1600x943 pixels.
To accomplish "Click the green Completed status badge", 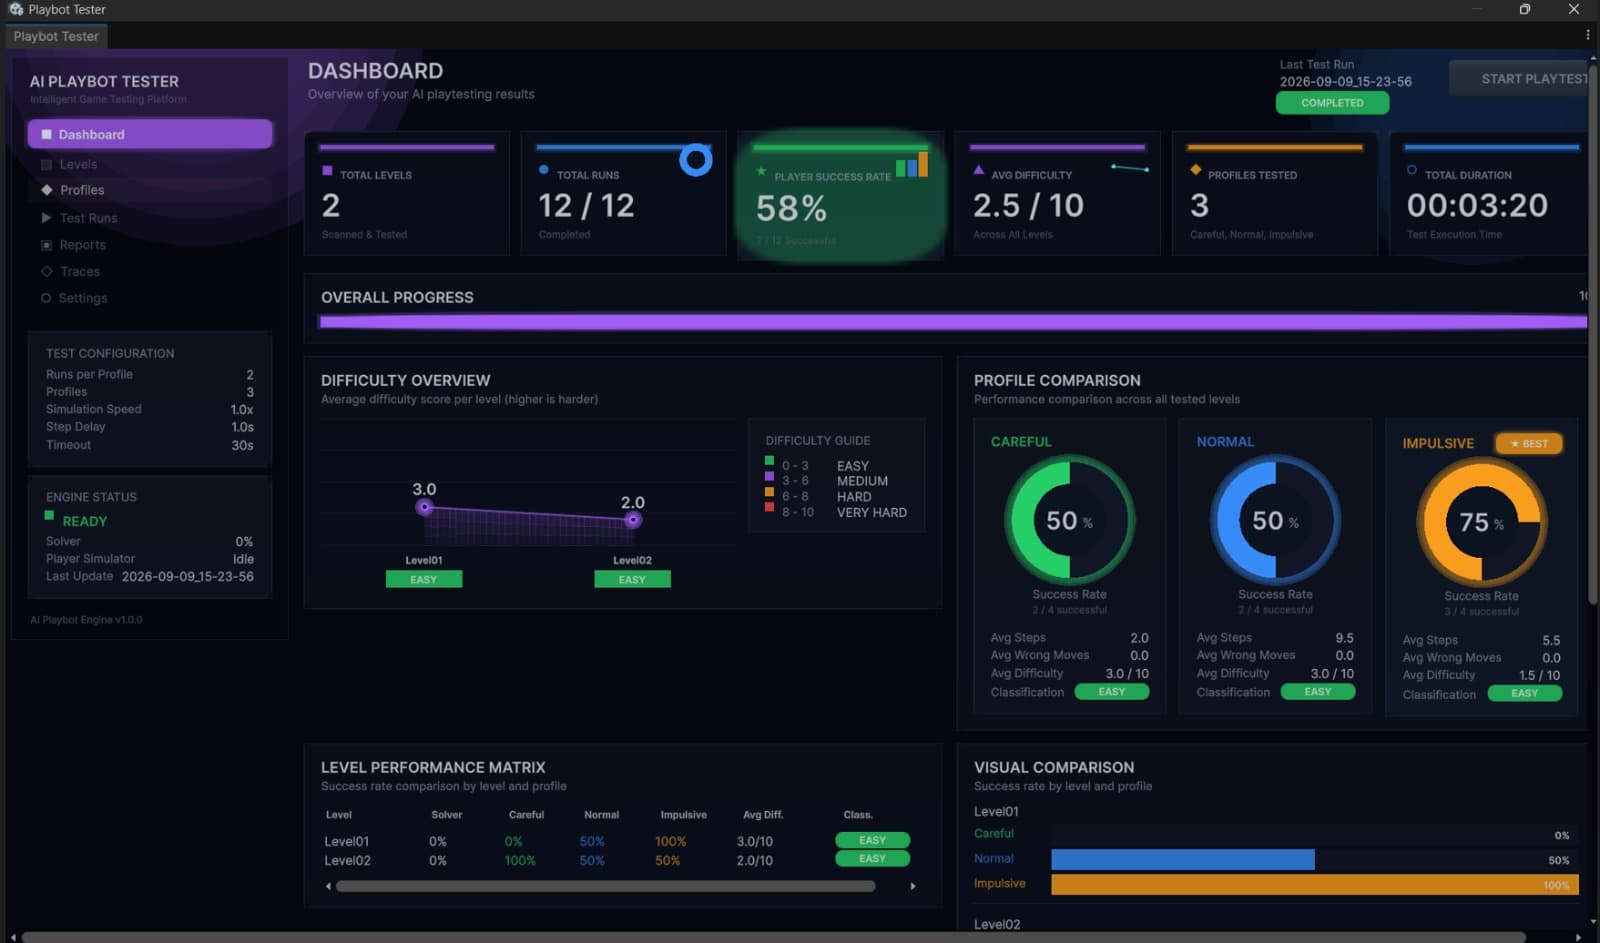I will 1332,102.
